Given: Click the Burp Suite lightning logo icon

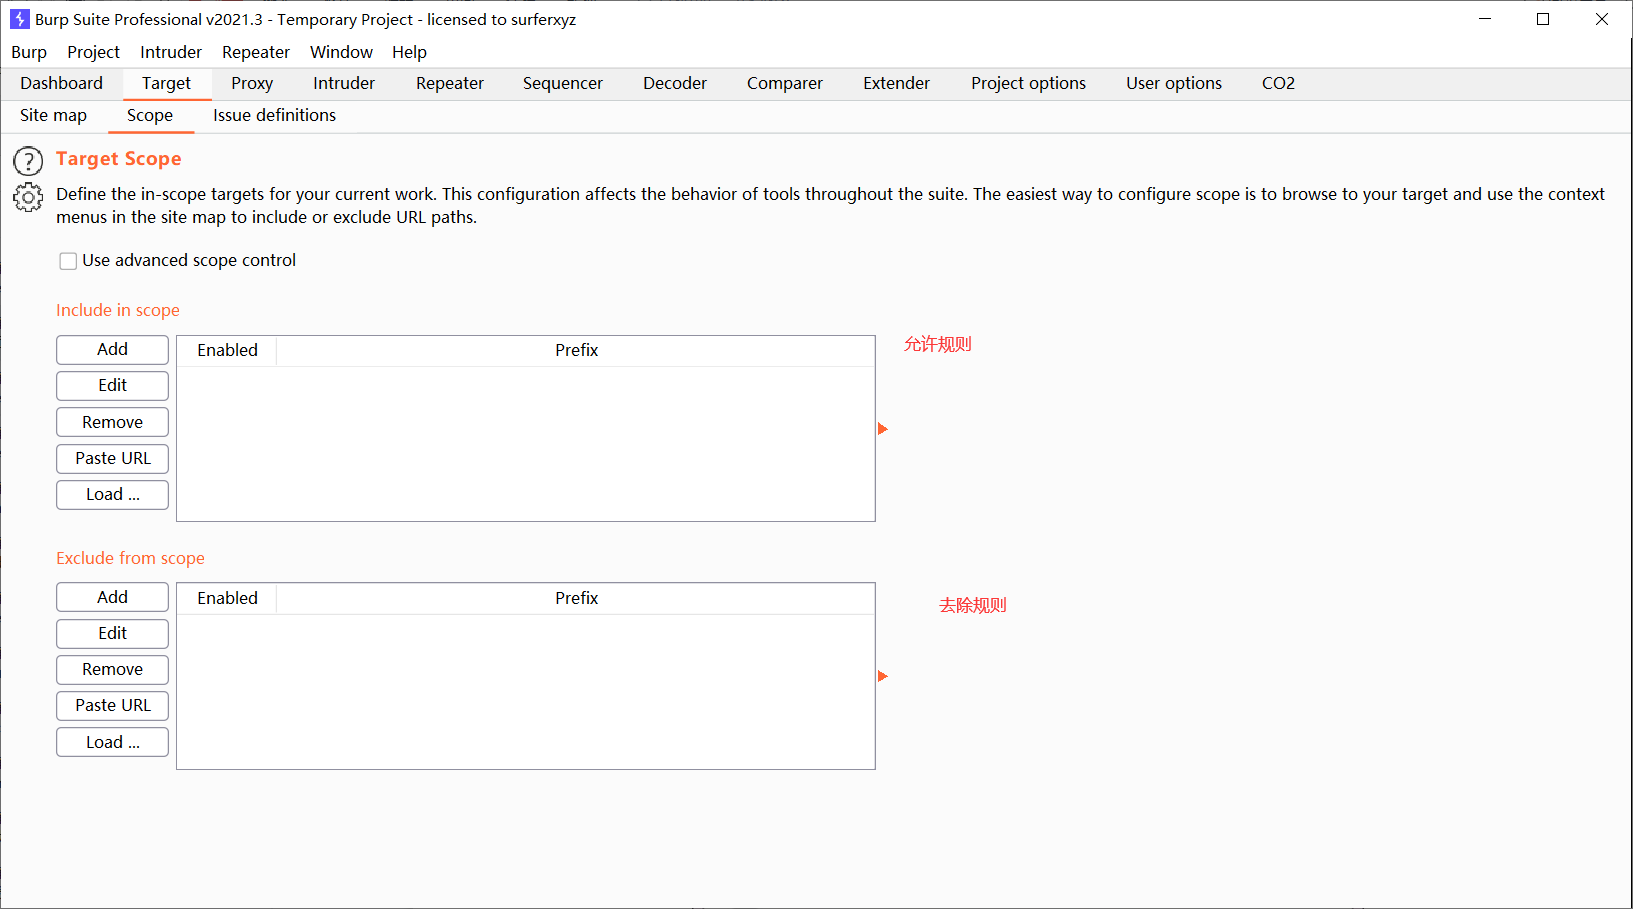Looking at the screenshot, I should (x=19, y=19).
